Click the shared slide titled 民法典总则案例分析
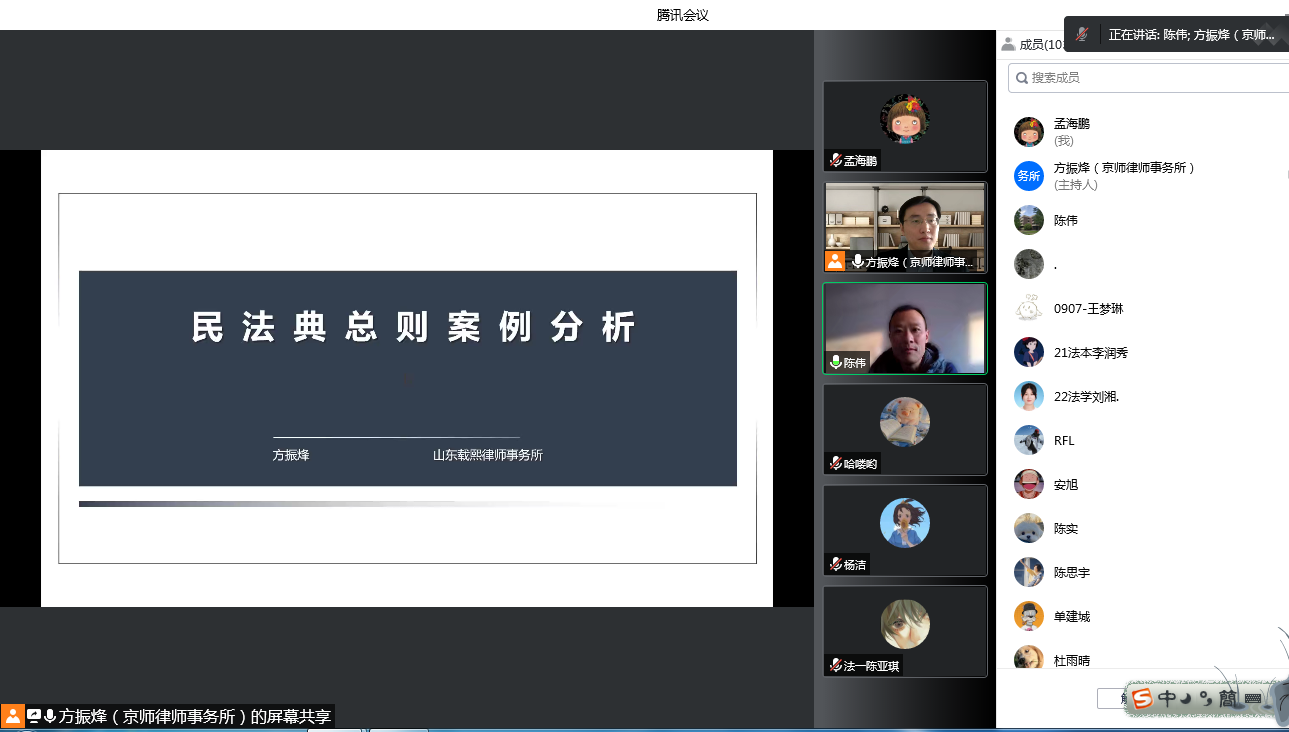 coord(407,378)
